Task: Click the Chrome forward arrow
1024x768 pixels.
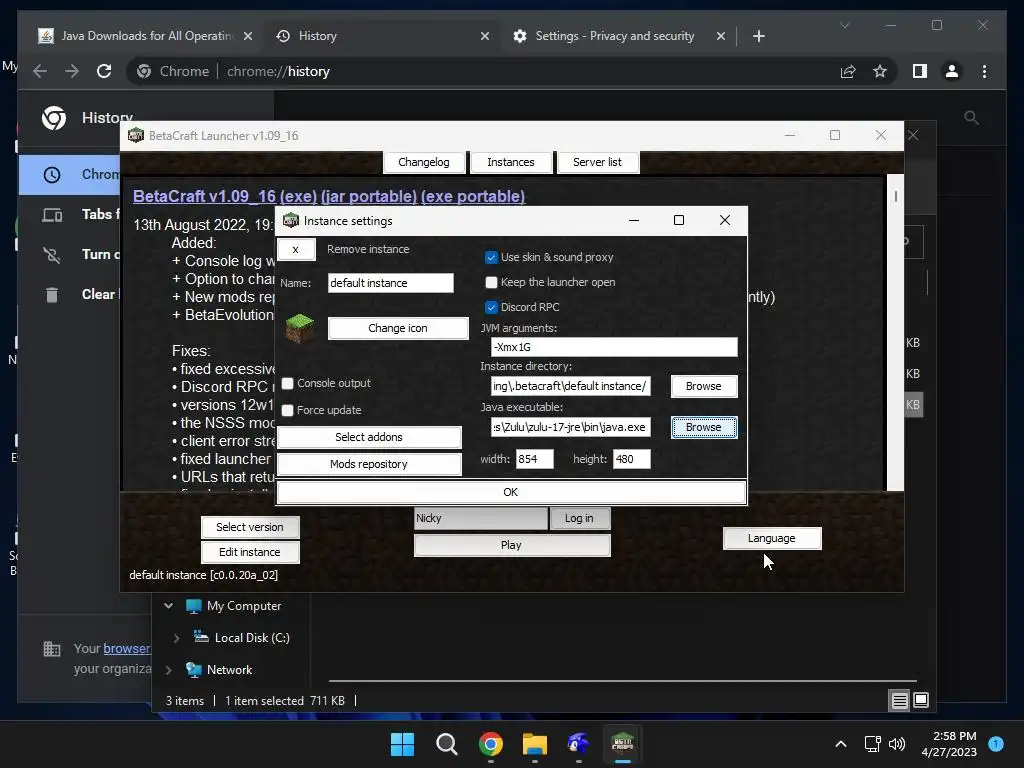Action: coord(72,71)
